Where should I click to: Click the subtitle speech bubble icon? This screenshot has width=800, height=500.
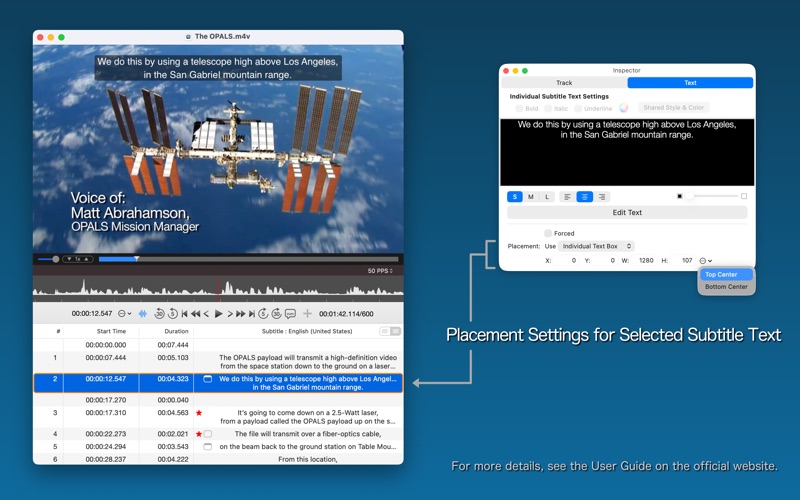[290, 314]
